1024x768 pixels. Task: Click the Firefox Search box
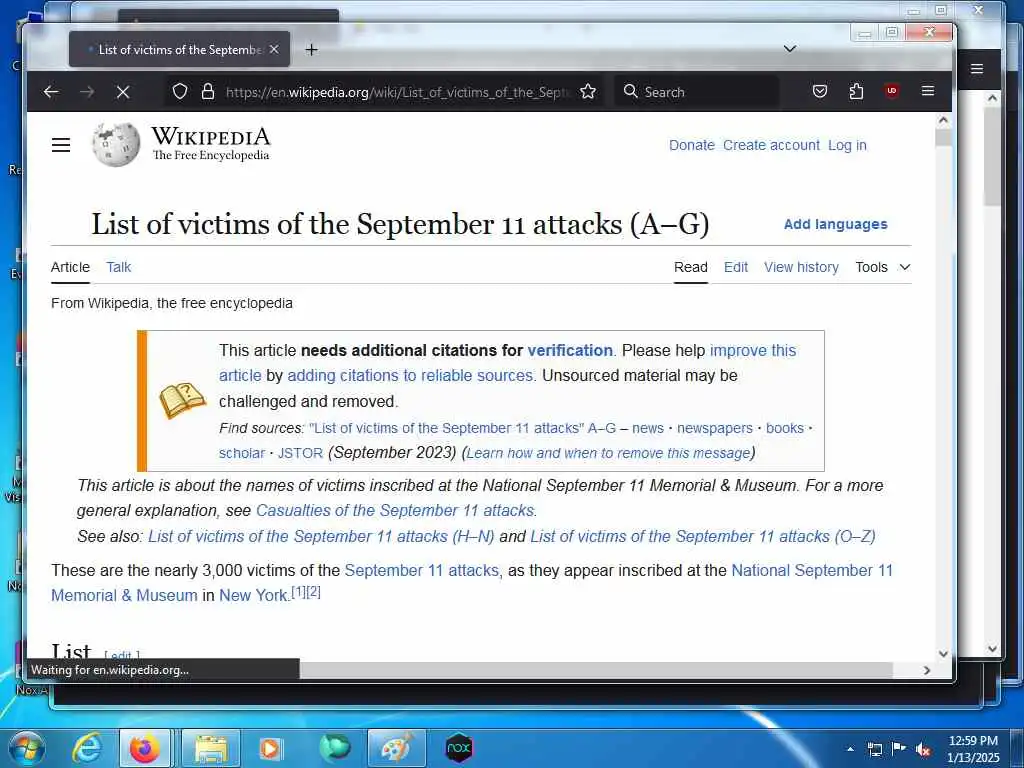(x=697, y=91)
